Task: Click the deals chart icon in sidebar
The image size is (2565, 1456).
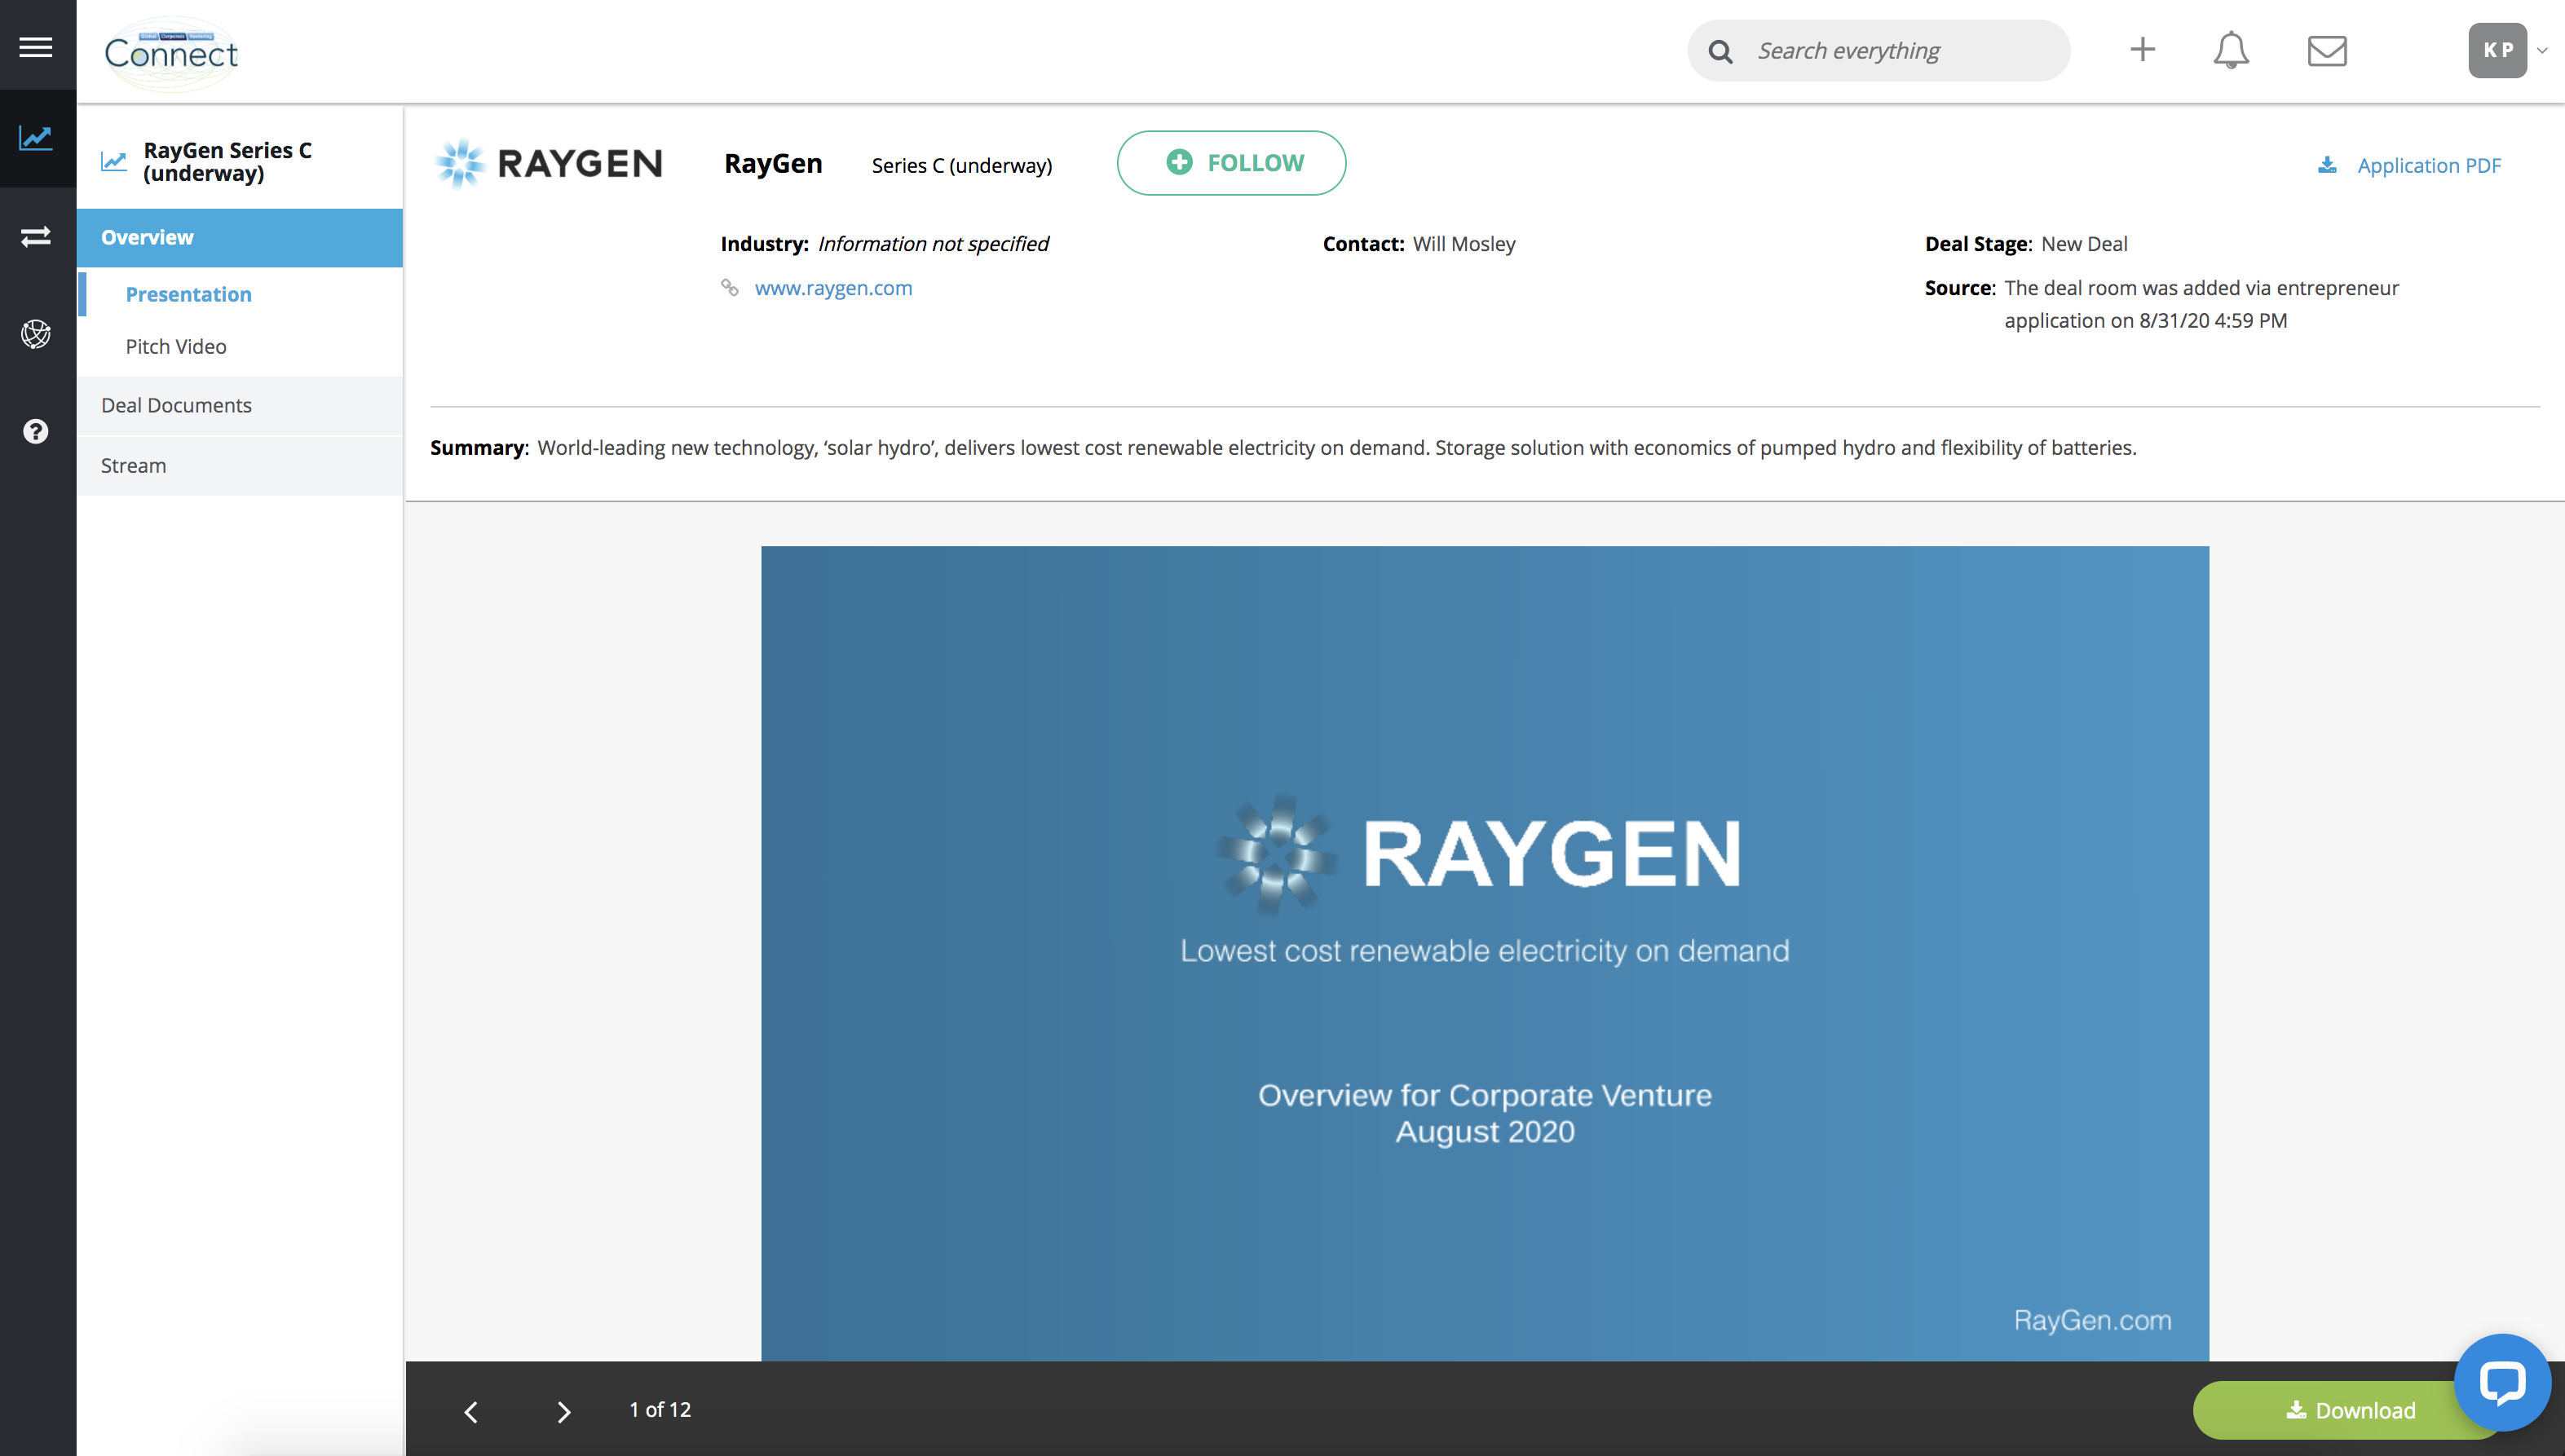Action: point(36,138)
